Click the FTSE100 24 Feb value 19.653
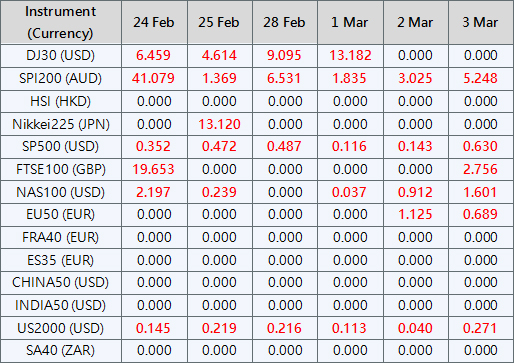The height and width of the screenshot is (363, 514). tap(153, 169)
